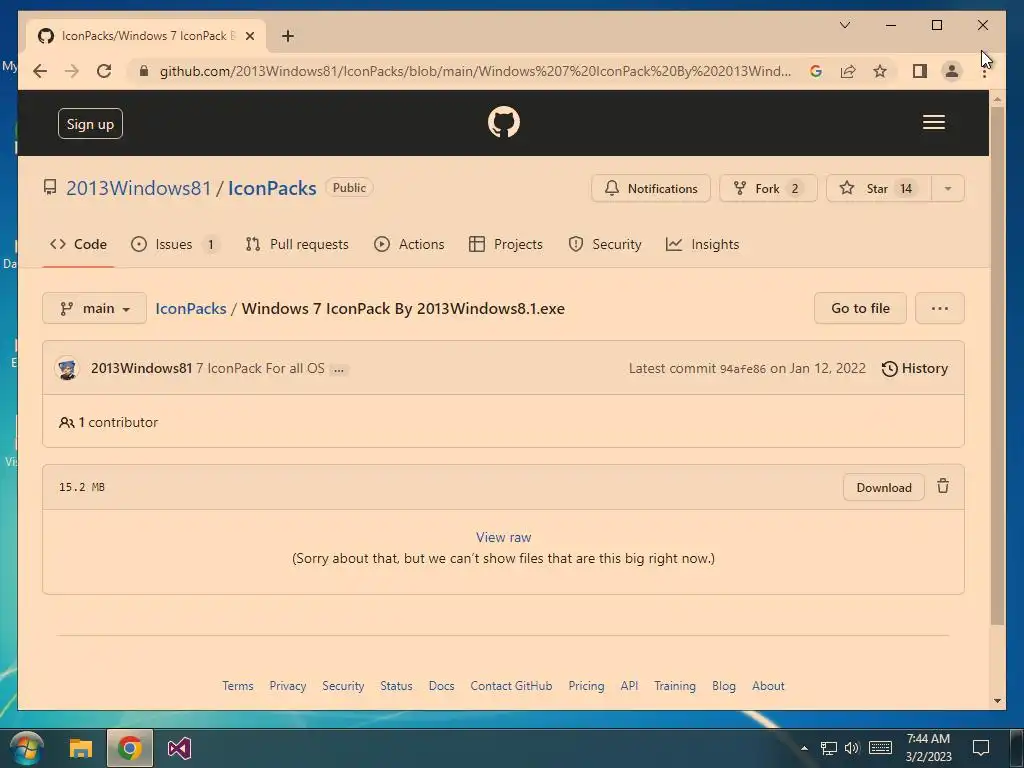
Task: Go back with the browser back arrow
Action: coord(40,71)
